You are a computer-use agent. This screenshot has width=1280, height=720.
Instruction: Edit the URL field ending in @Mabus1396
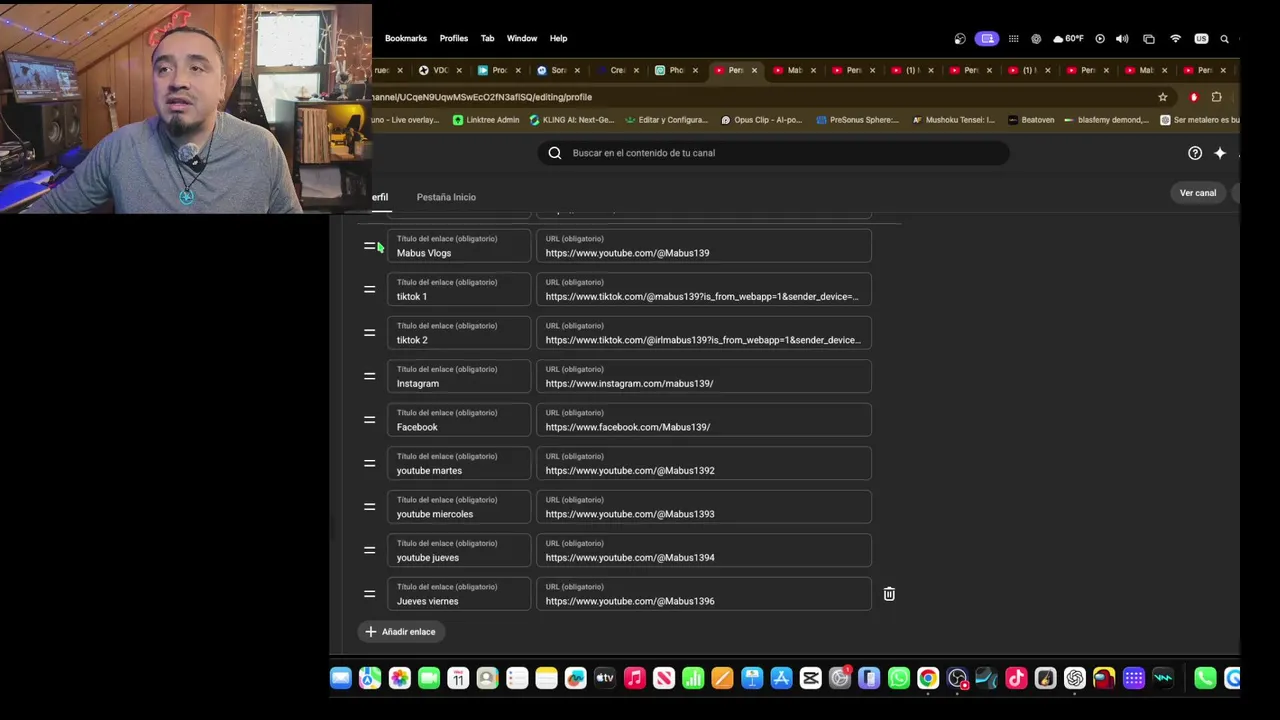click(704, 594)
